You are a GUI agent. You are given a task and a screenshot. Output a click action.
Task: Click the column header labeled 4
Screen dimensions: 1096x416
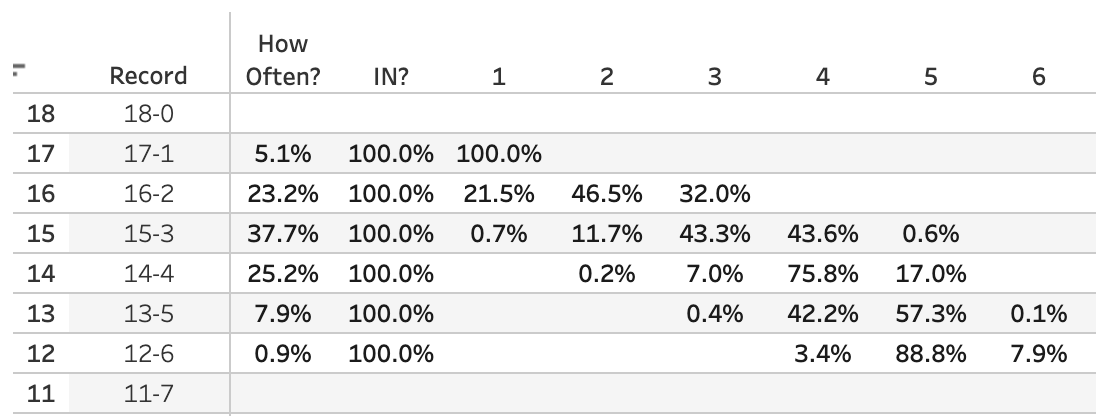click(821, 76)
